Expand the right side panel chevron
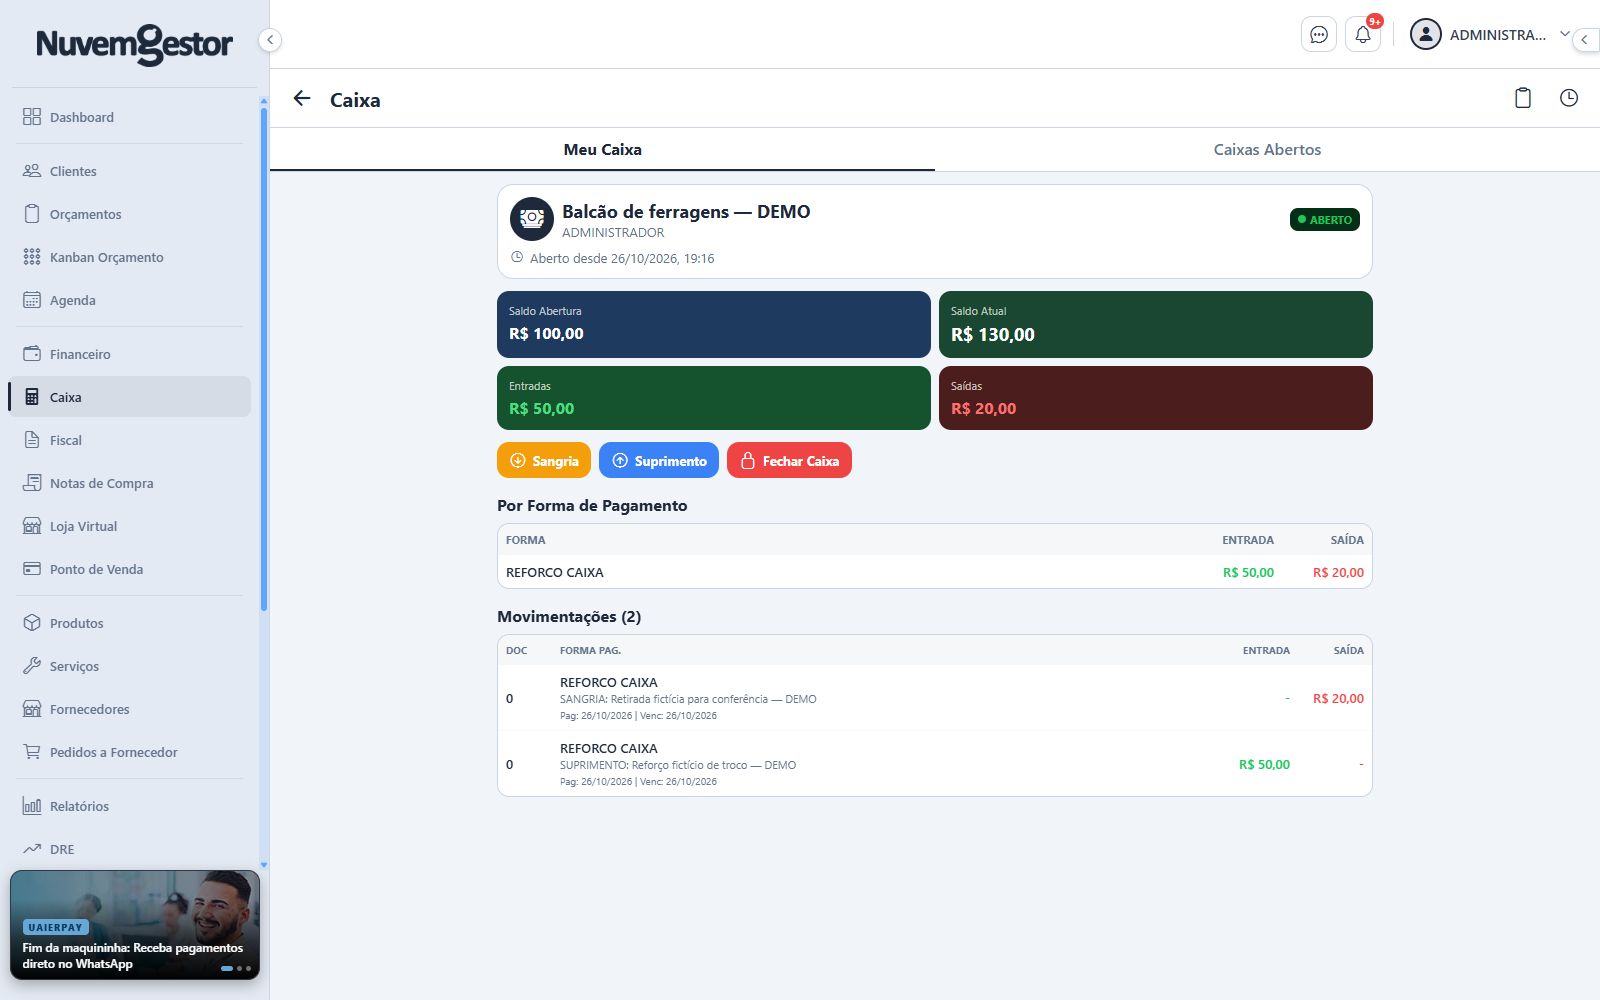 tap(1585, 39)
